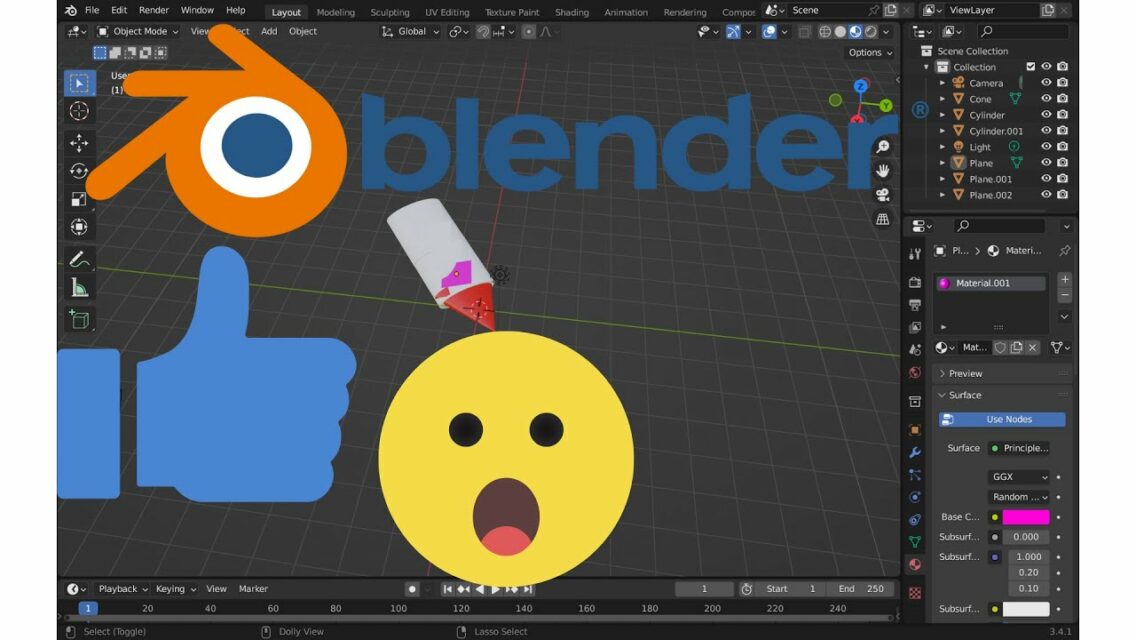Open the Add menu in viewport header
The width and height of the screenshot is (1136, 640).
pyautogui.click(x=269, y=31)
